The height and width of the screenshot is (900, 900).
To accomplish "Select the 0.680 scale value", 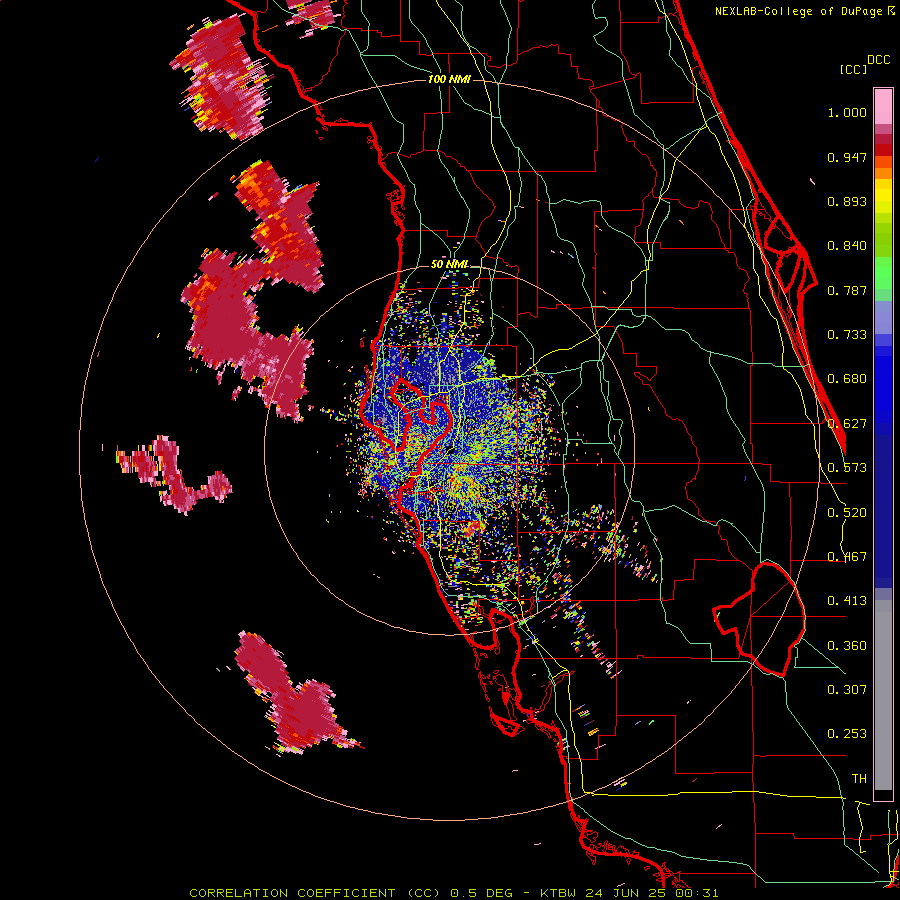I will pyautogui.click(x=847, y=379).
